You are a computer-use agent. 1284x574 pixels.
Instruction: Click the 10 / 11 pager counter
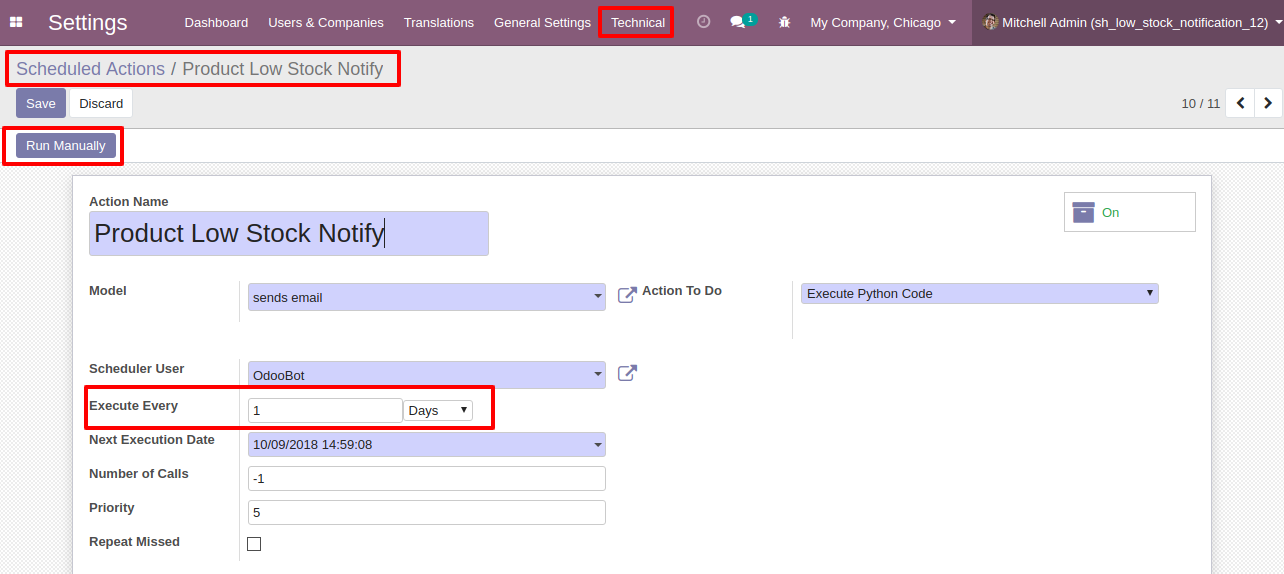click(1201, 103)
